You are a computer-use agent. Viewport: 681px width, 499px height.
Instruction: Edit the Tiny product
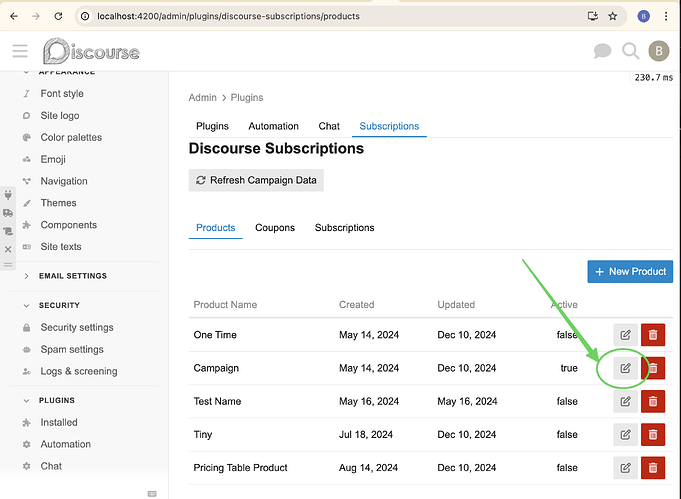(x=625, y=435)
